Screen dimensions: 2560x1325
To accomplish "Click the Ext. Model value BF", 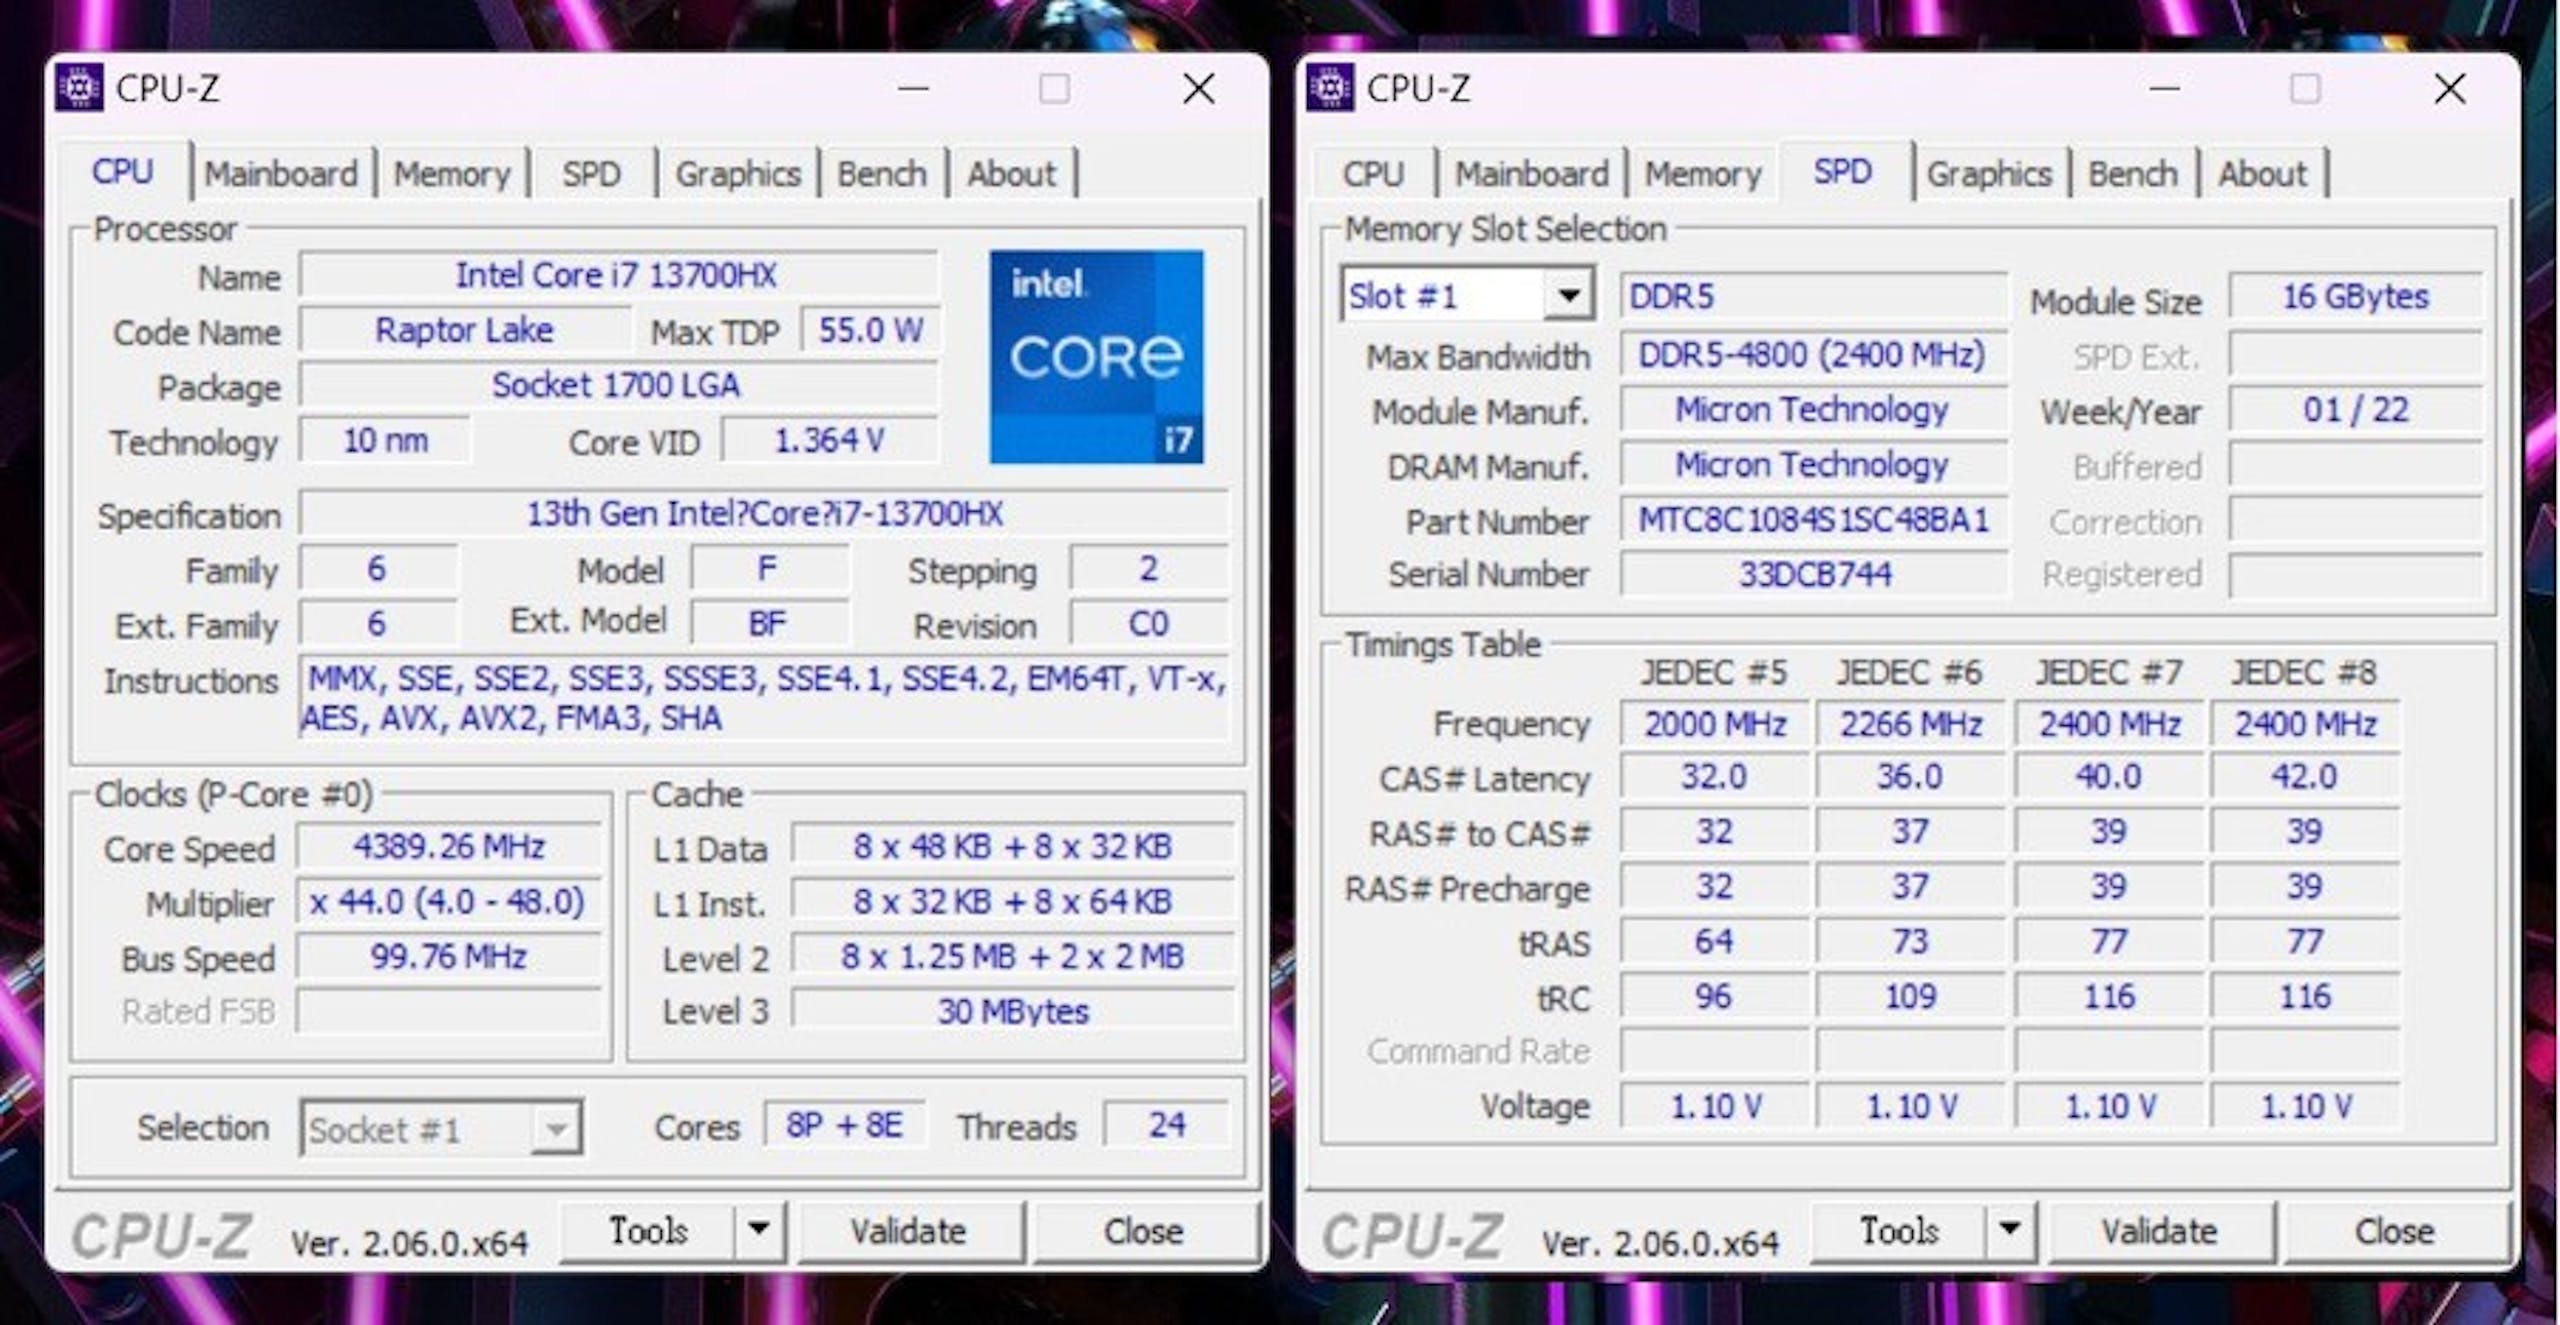I will click(x=768, y=624).
